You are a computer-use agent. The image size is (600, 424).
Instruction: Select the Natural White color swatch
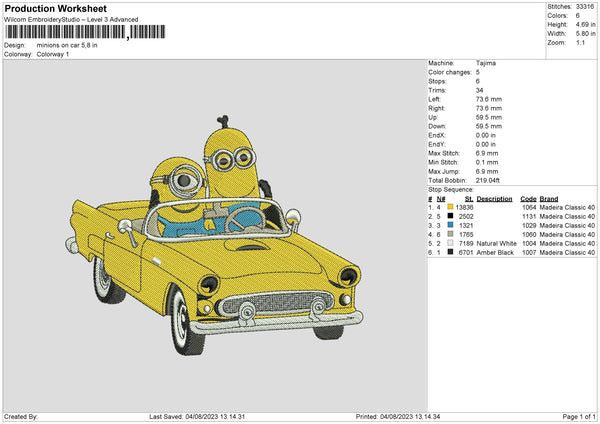(x=451, y=243)
